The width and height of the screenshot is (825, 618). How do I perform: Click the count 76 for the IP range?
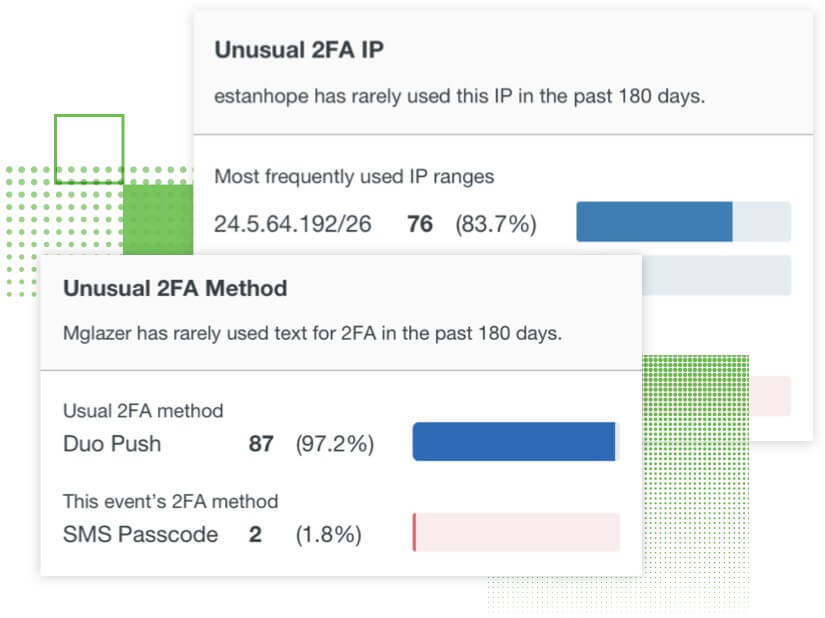(420, 224)
